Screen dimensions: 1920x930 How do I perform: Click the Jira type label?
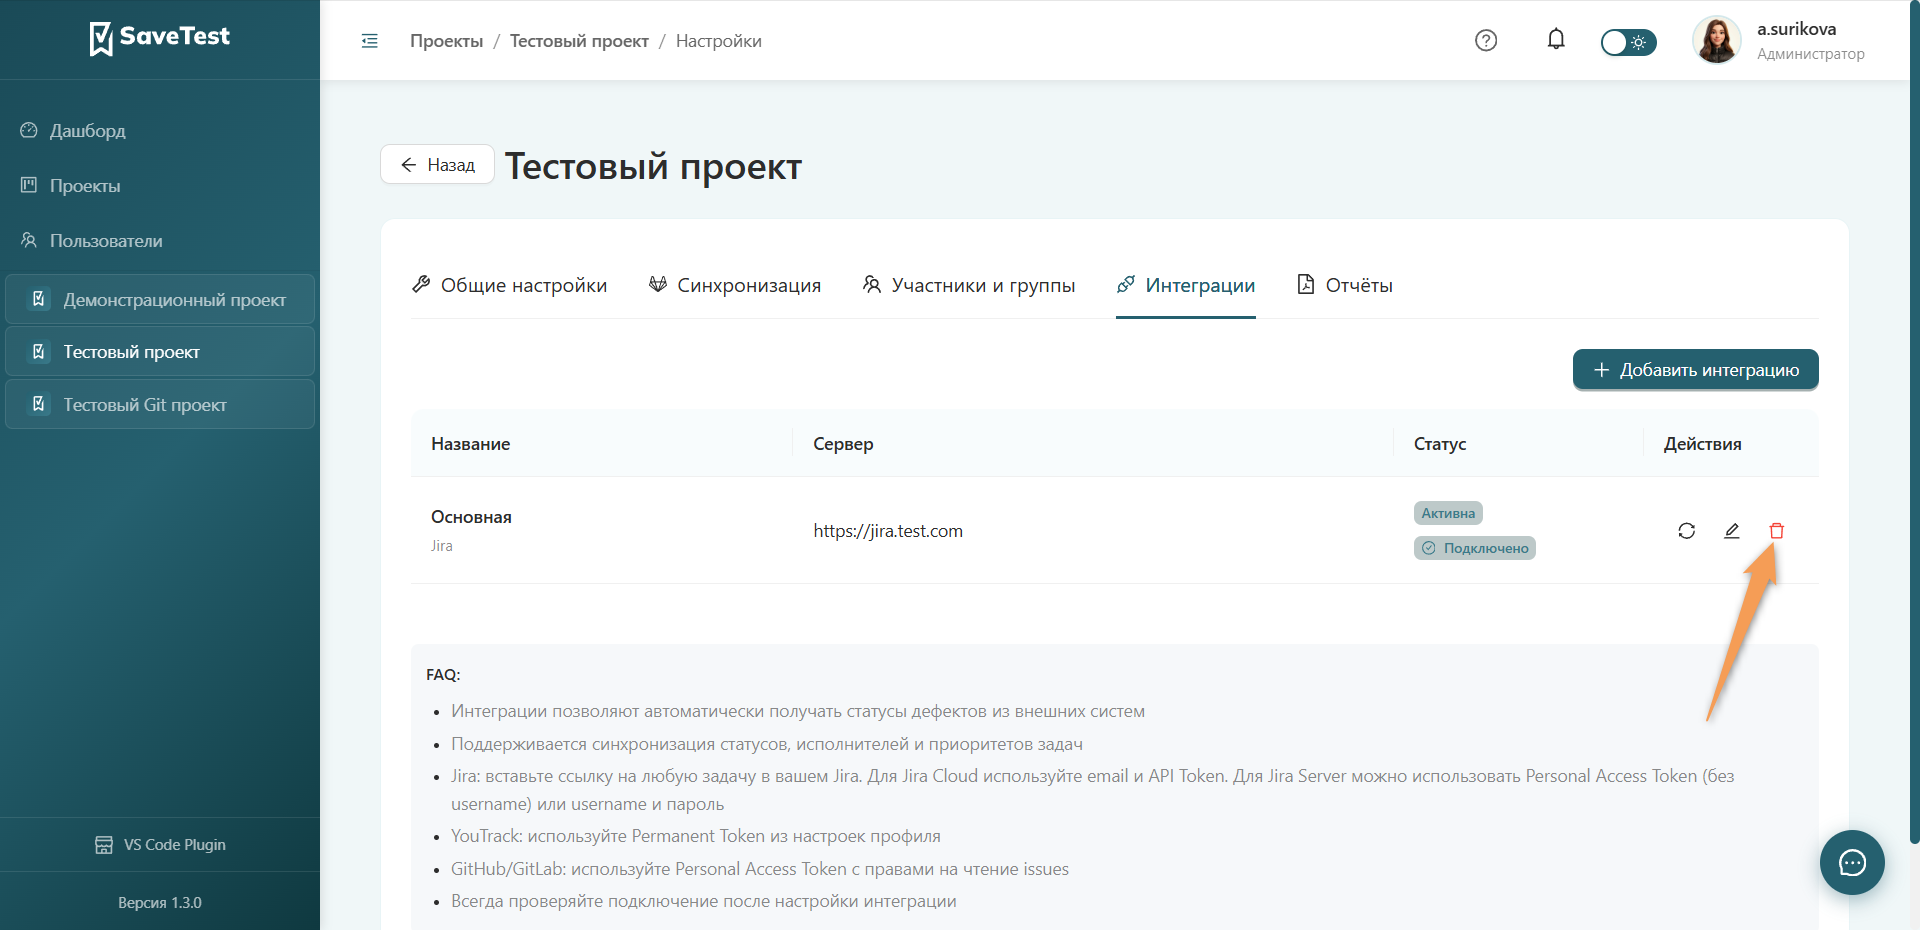pyautogui.click(x=442, y=546)
